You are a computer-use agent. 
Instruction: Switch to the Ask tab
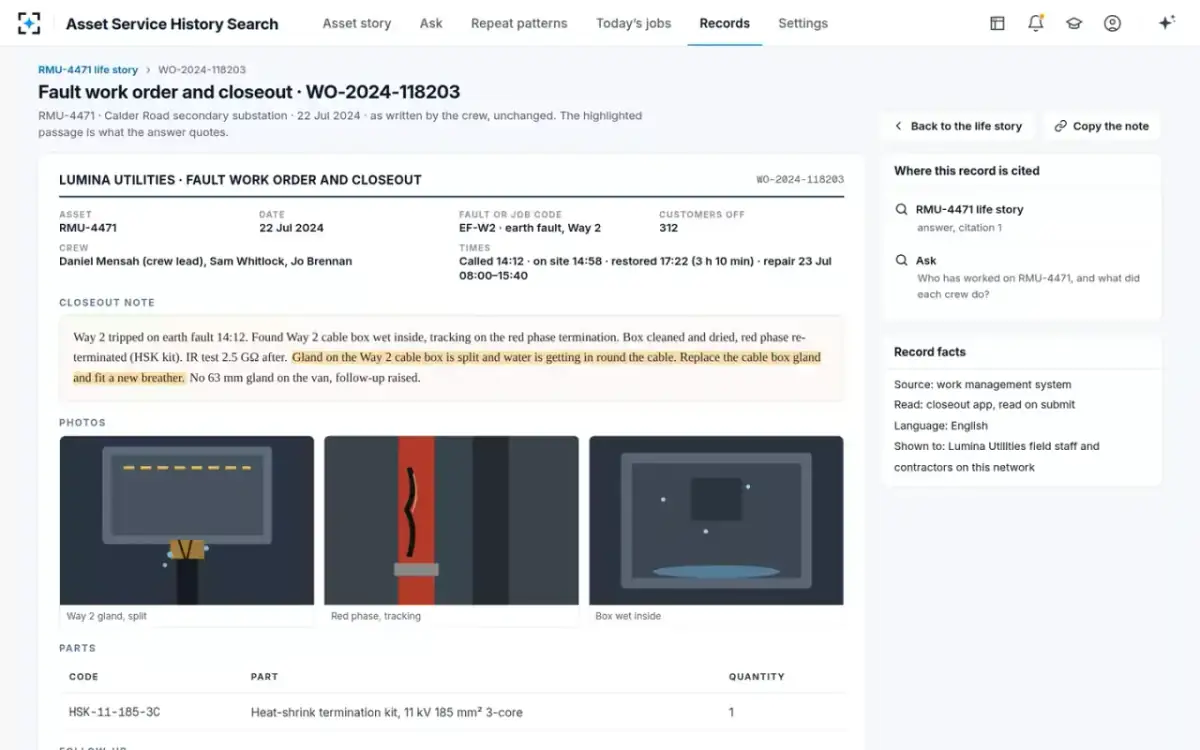coord(431,23)
